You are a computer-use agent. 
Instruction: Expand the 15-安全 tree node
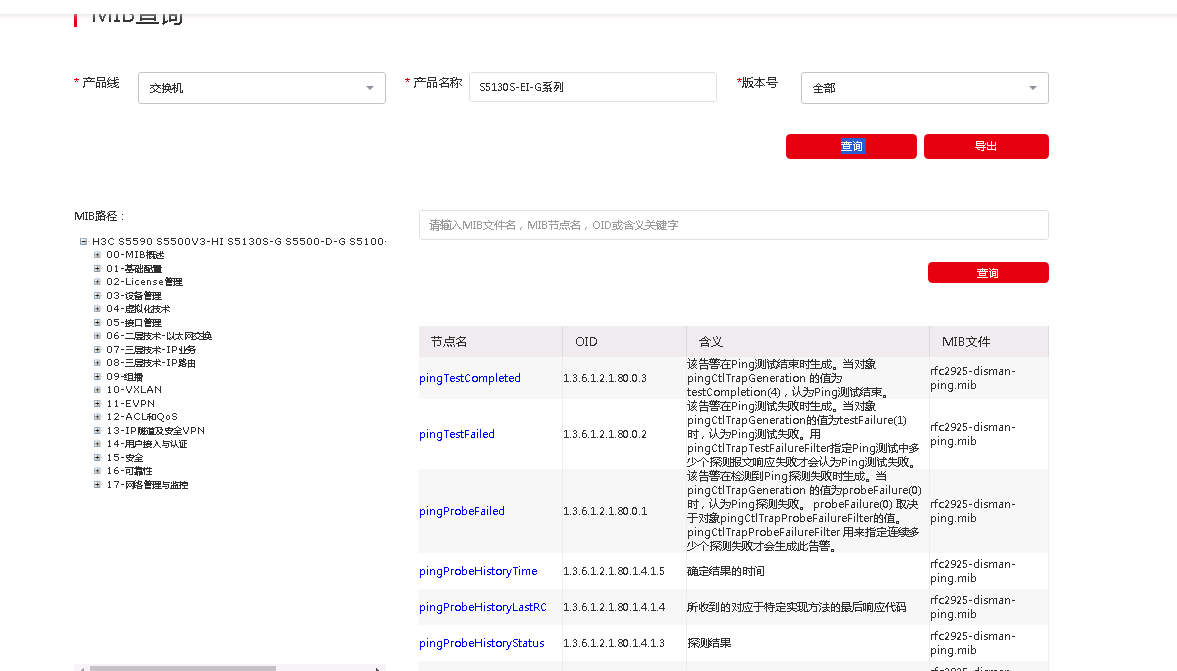97,458
